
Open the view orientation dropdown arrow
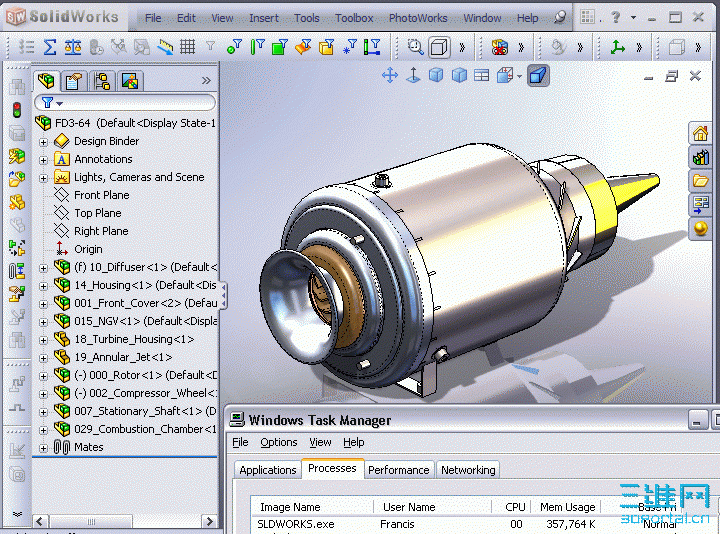(x=519, y=76)
